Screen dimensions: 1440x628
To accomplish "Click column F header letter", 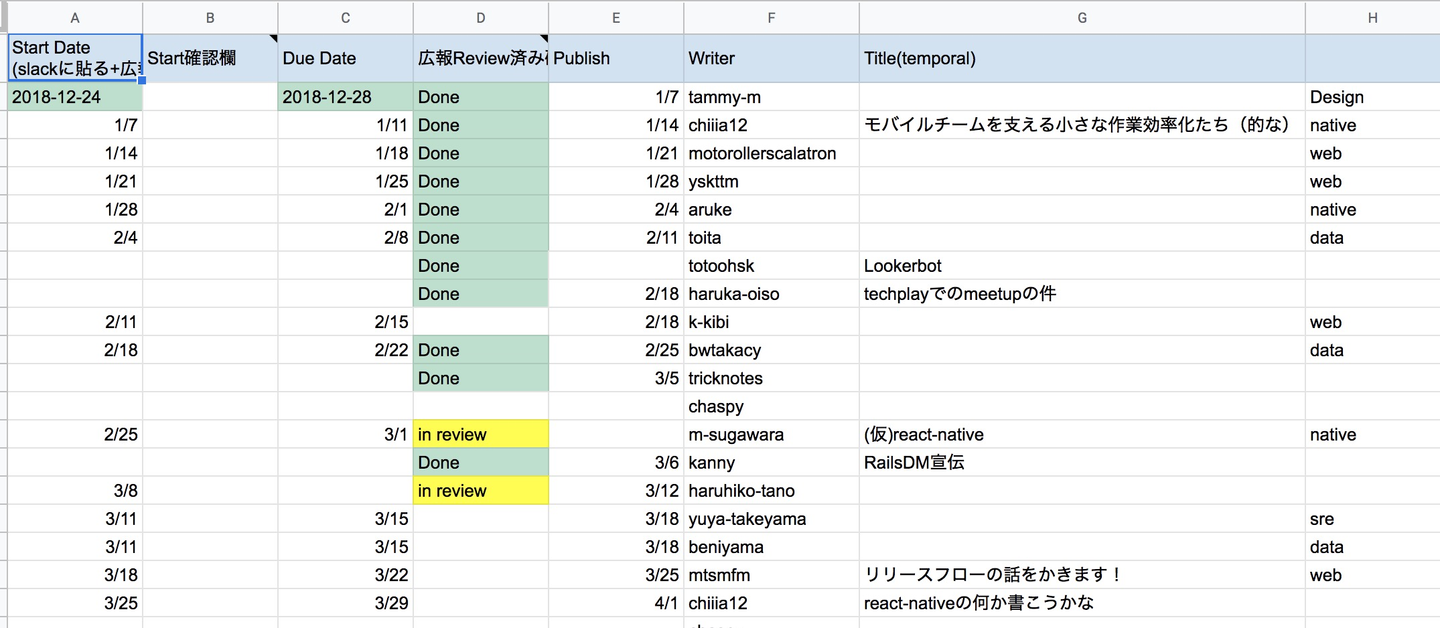I will tap(772, 18).
